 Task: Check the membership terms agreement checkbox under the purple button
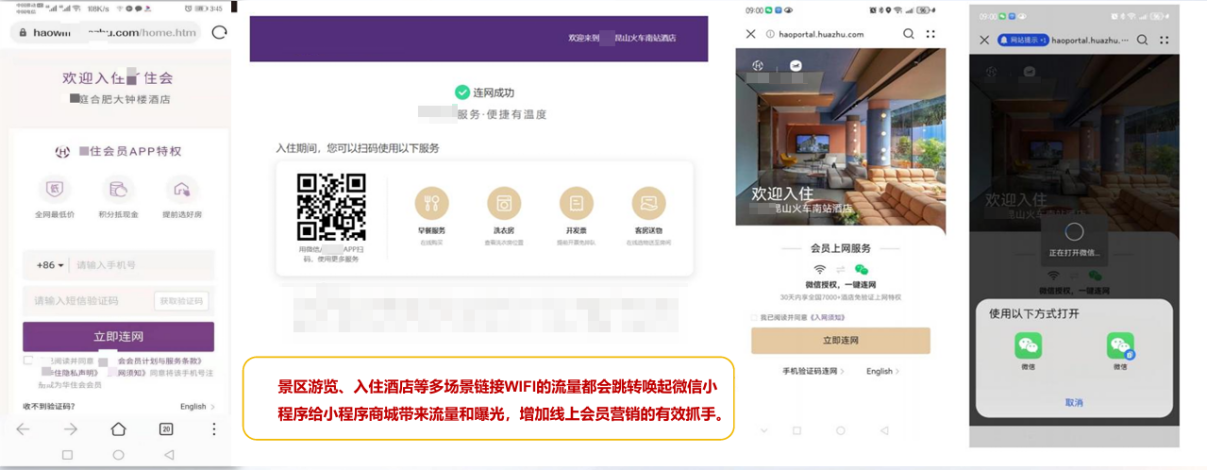pyautogui.click(x=28, y=360)
